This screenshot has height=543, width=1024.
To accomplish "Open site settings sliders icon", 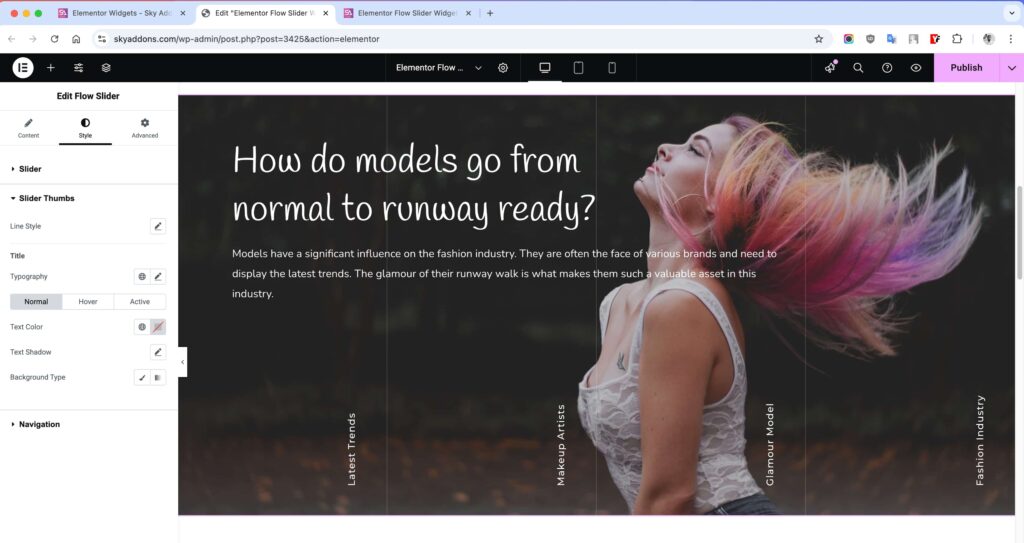I will pos(78,67).
